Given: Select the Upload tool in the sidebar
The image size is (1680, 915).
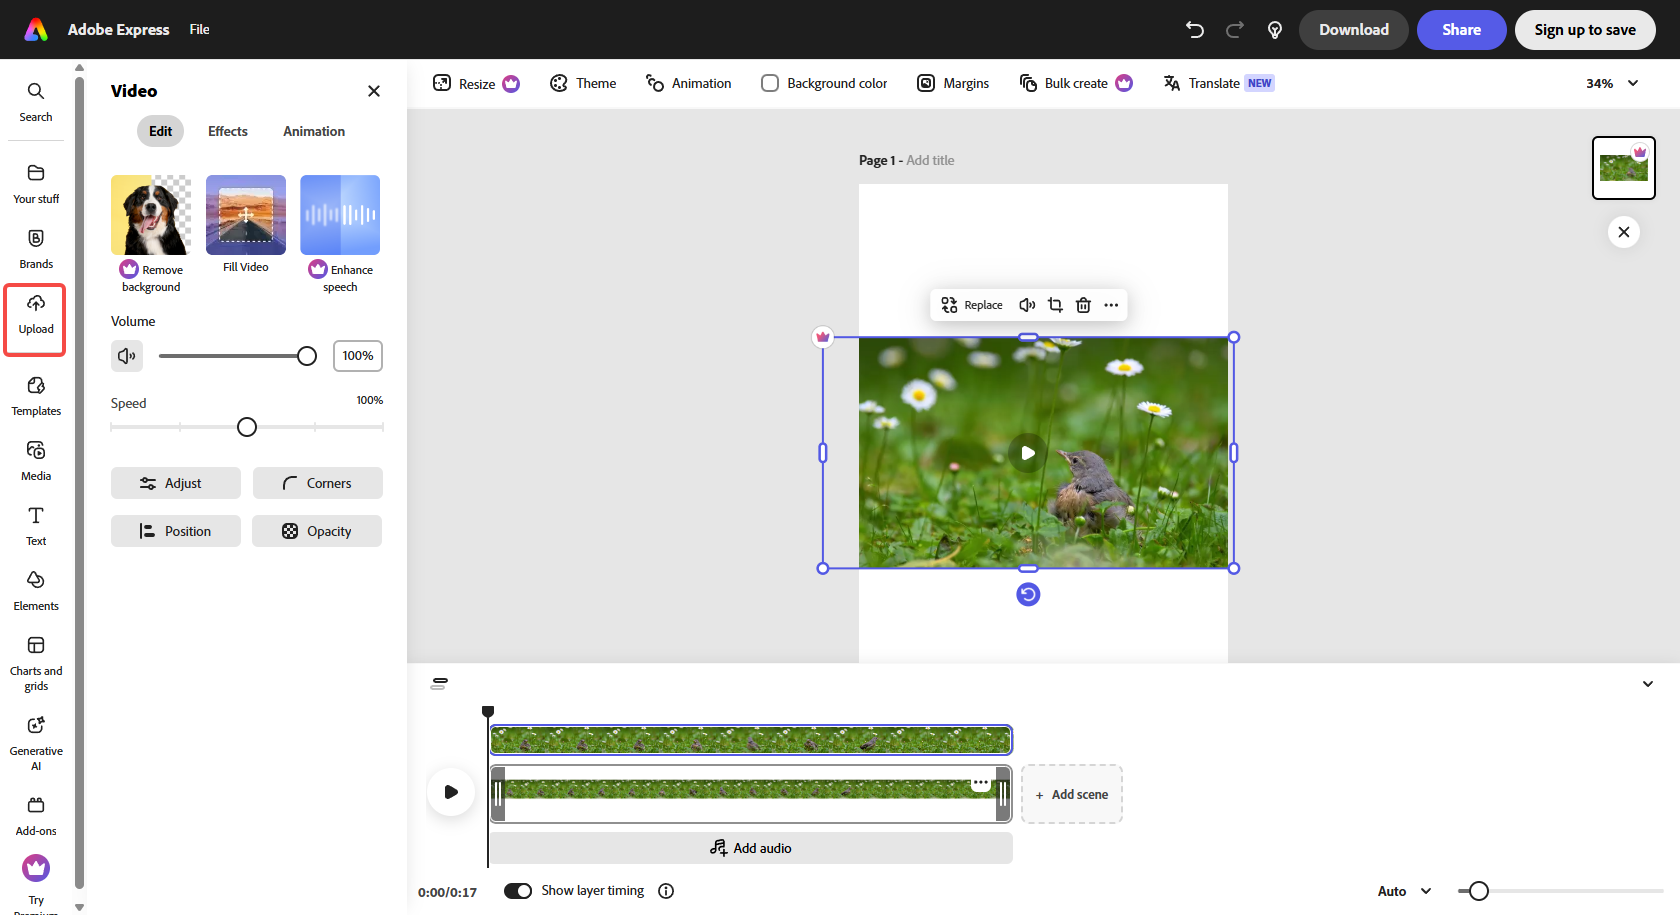Looking at the screenshot, I should click(x=35, y=318).
